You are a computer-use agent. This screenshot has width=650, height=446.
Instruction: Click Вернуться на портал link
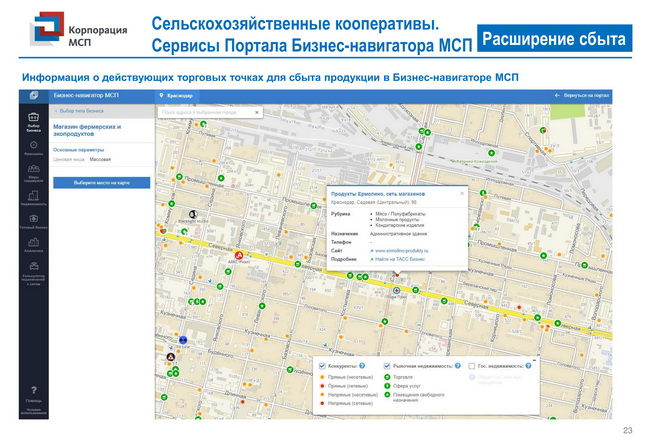tap(581, 95)
